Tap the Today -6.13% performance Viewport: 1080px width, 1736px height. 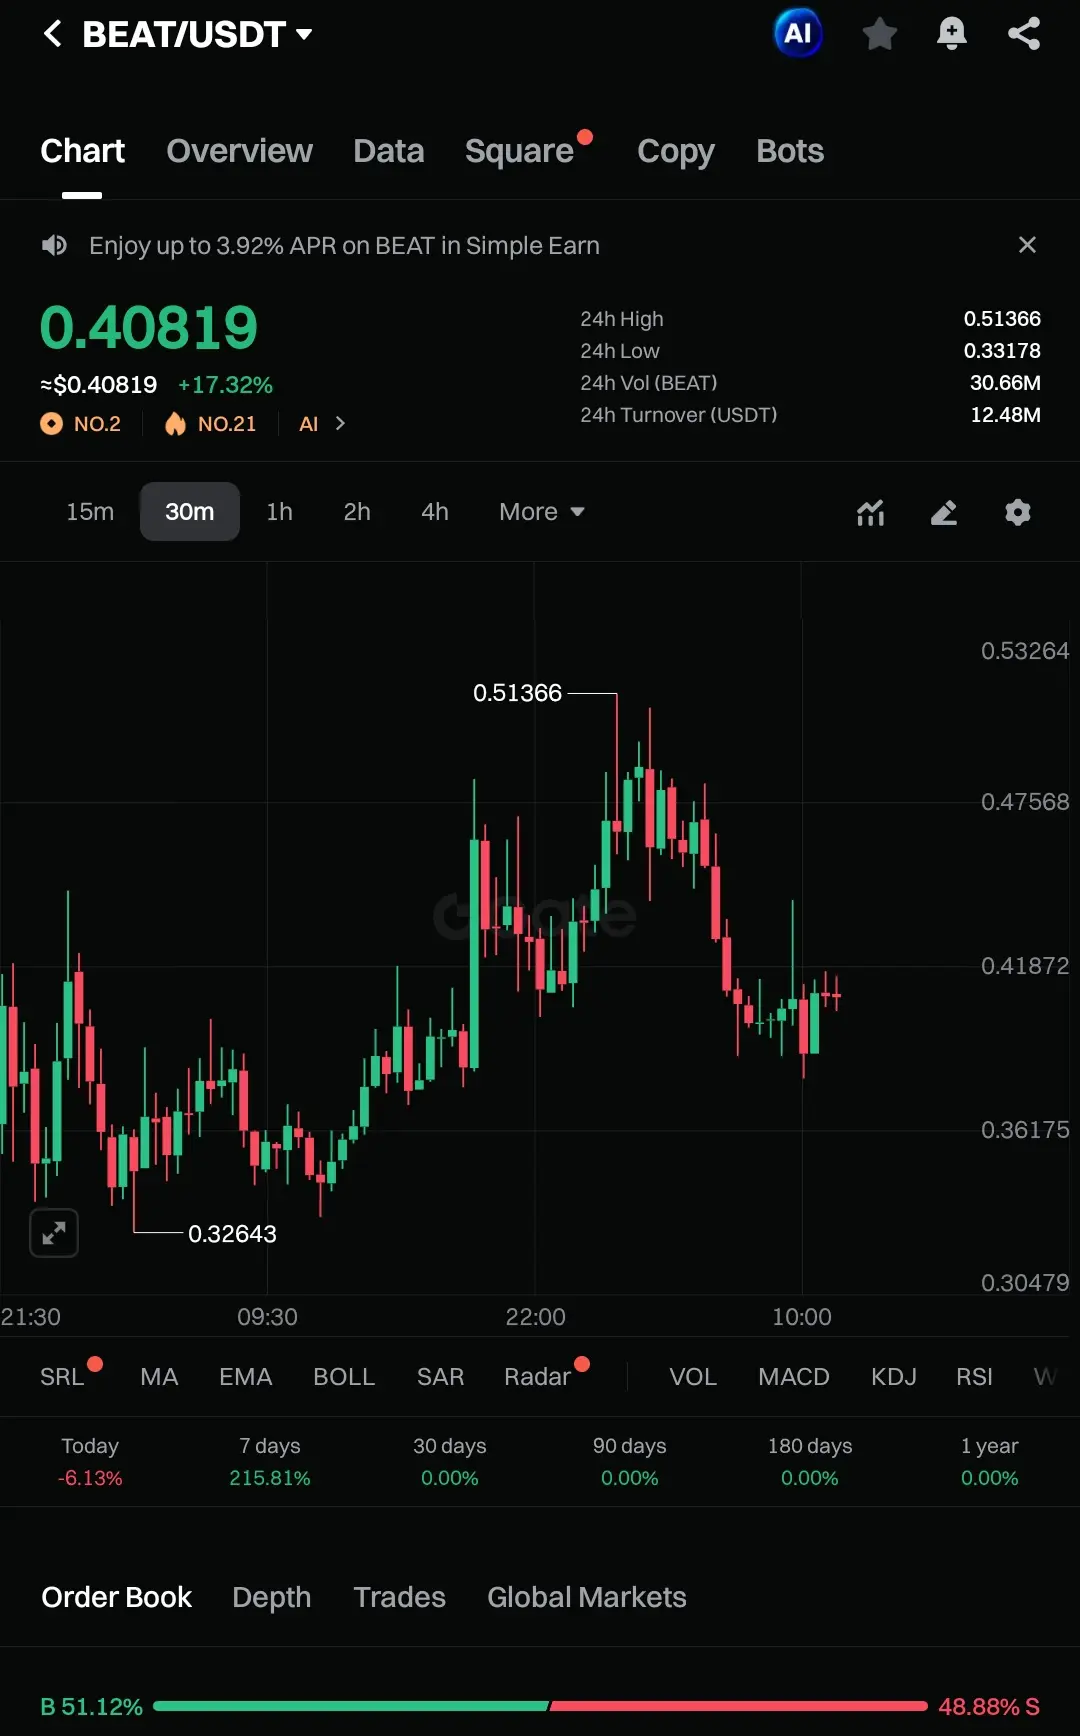tap(90, 1461)
